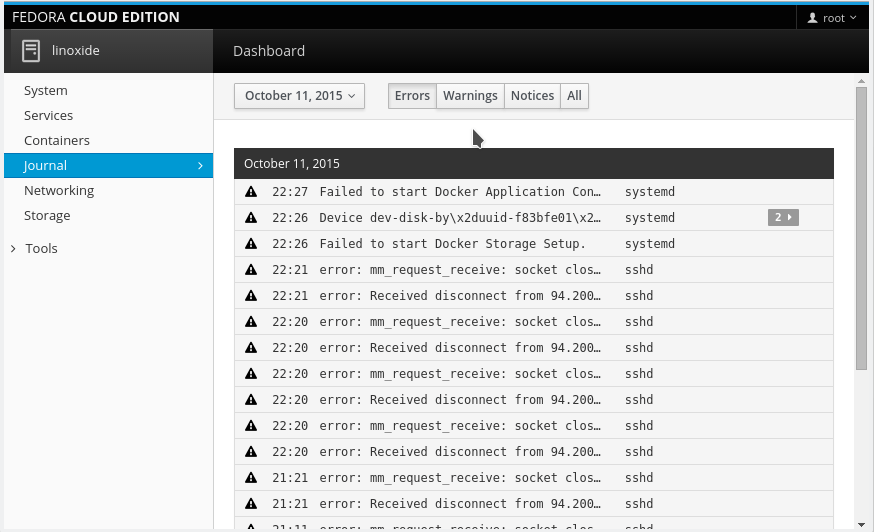Click the vertical scrollbar thumb
This screenshot has width=874, height=532.
(x=861, y=230)
